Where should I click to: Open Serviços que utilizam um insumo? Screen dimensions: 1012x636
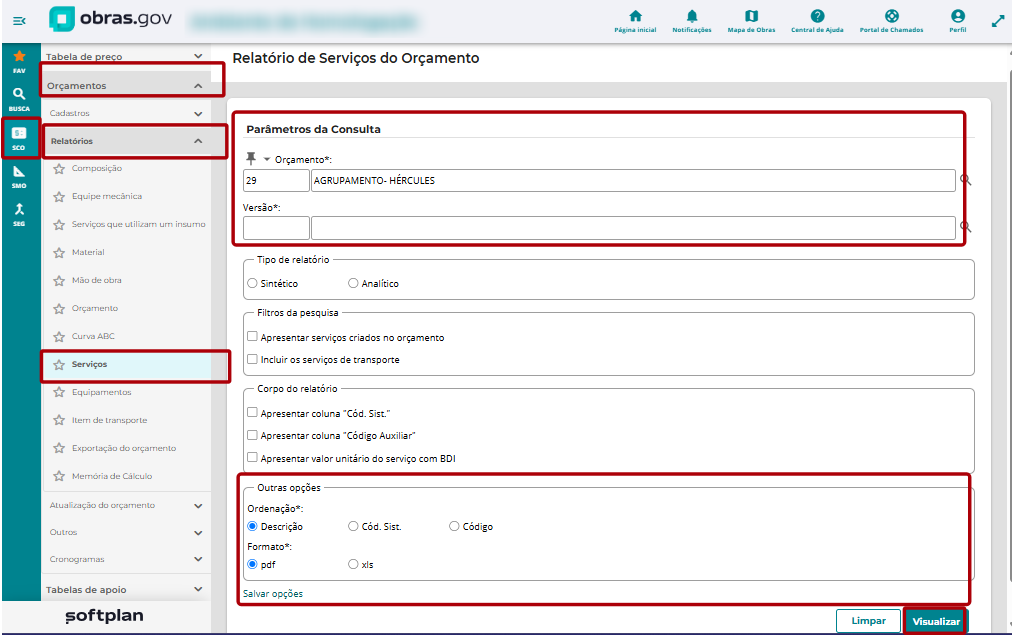click(139, 224)
